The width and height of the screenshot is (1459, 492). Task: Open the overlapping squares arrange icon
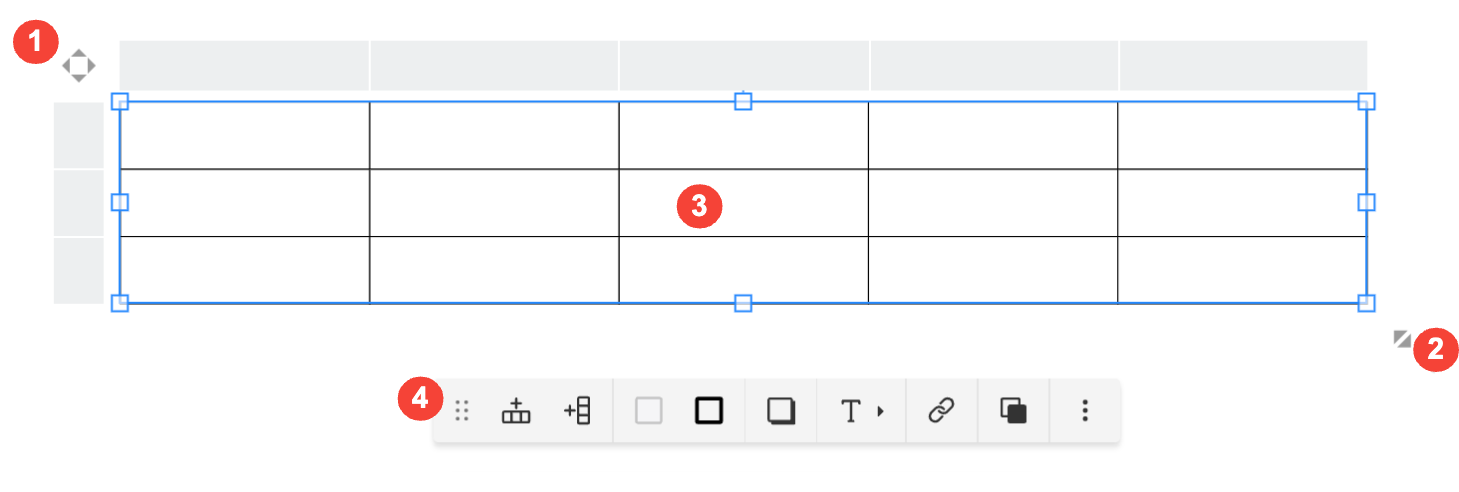(1013, 411)
